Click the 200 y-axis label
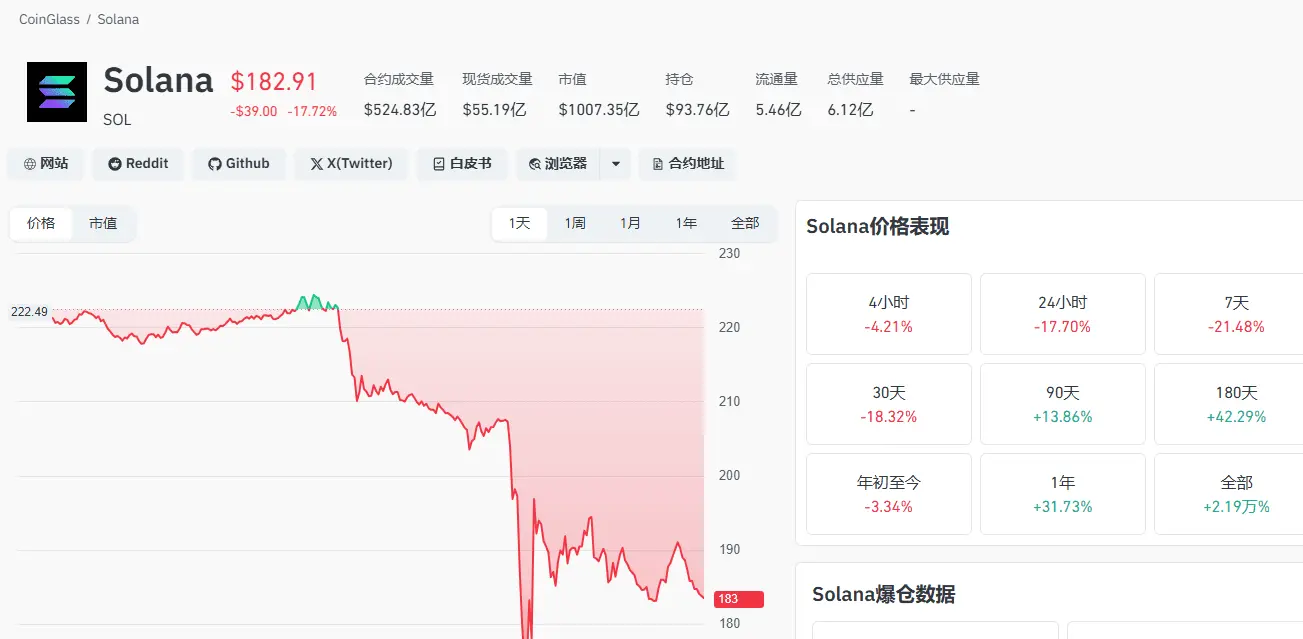The height and width of the screenshot is (639, 1303). click(x=729, y=475)
